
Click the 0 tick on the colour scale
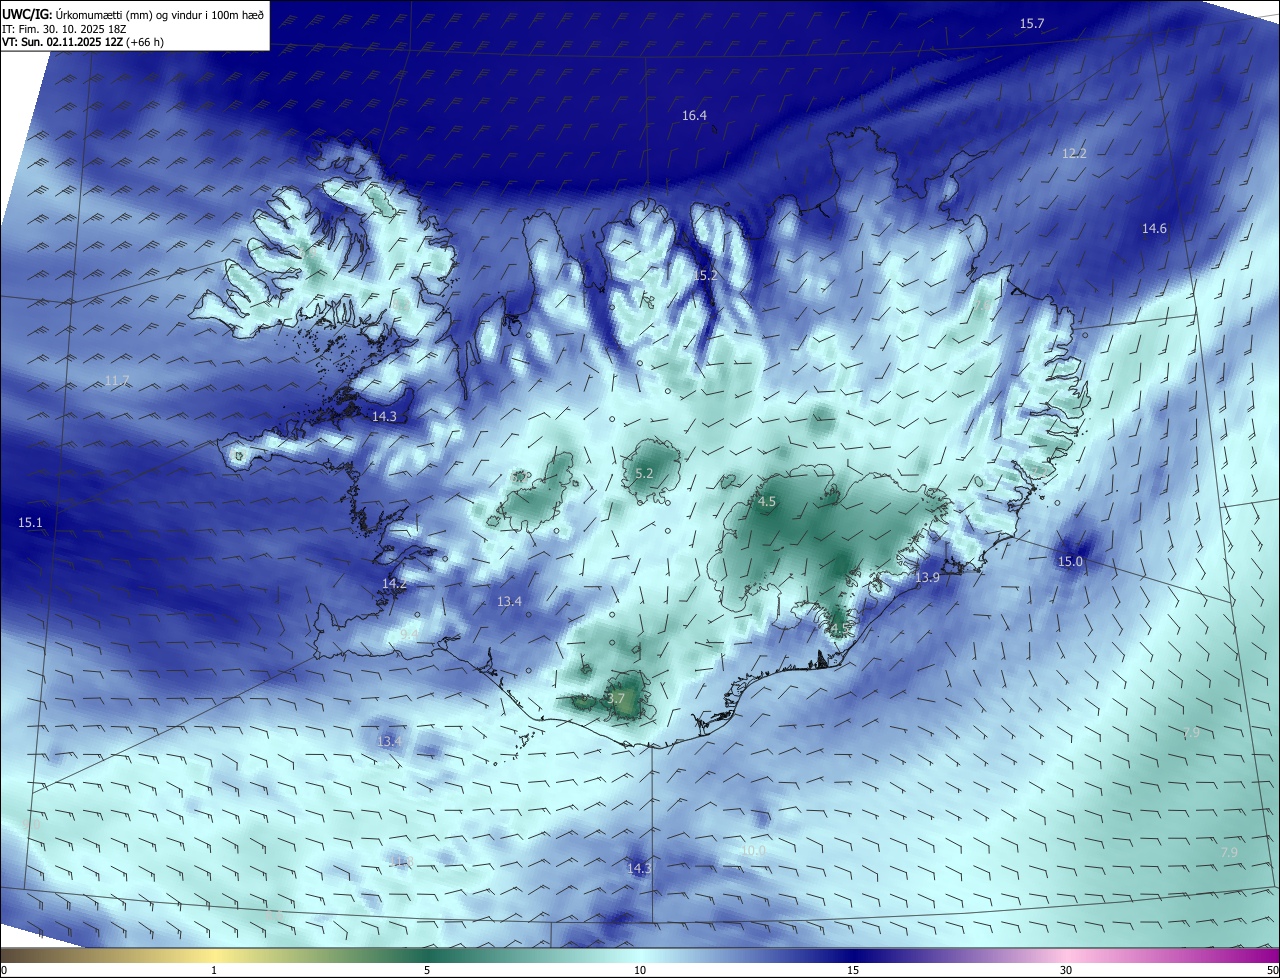[4, 970]
